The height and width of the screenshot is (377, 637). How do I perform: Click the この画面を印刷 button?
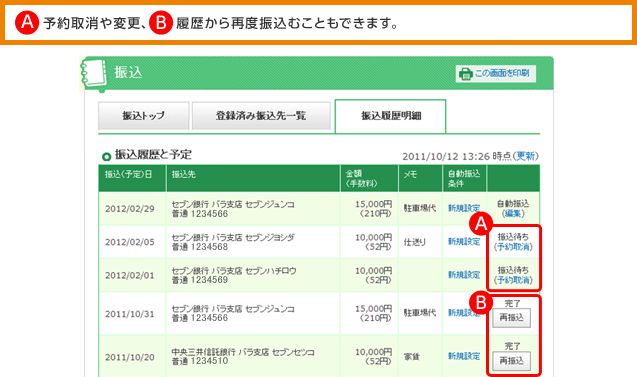[x=496, y=74]
